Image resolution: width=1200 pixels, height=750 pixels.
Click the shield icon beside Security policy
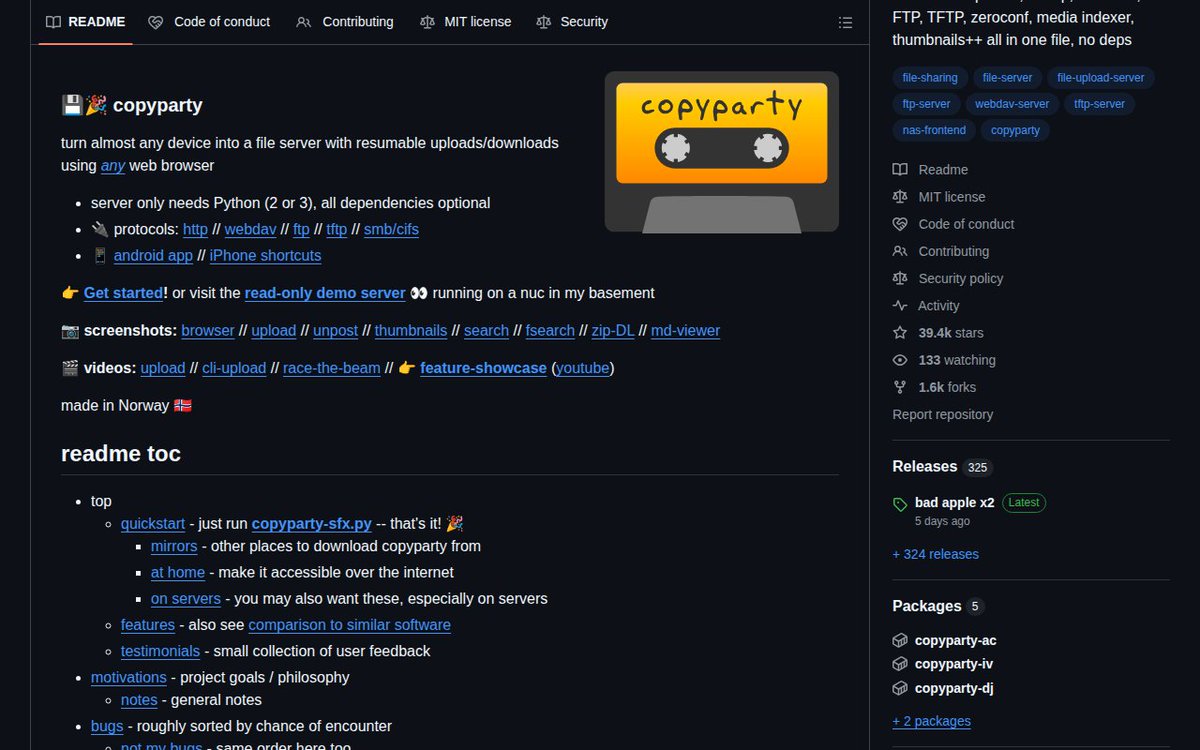(x=900, y=278)
